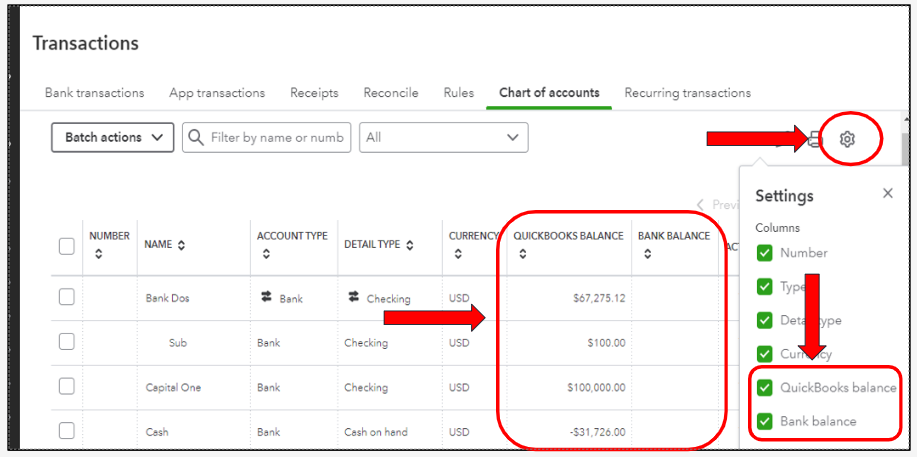Sort by Number column arrows
The image size is (917, 457).
[98, 255]
